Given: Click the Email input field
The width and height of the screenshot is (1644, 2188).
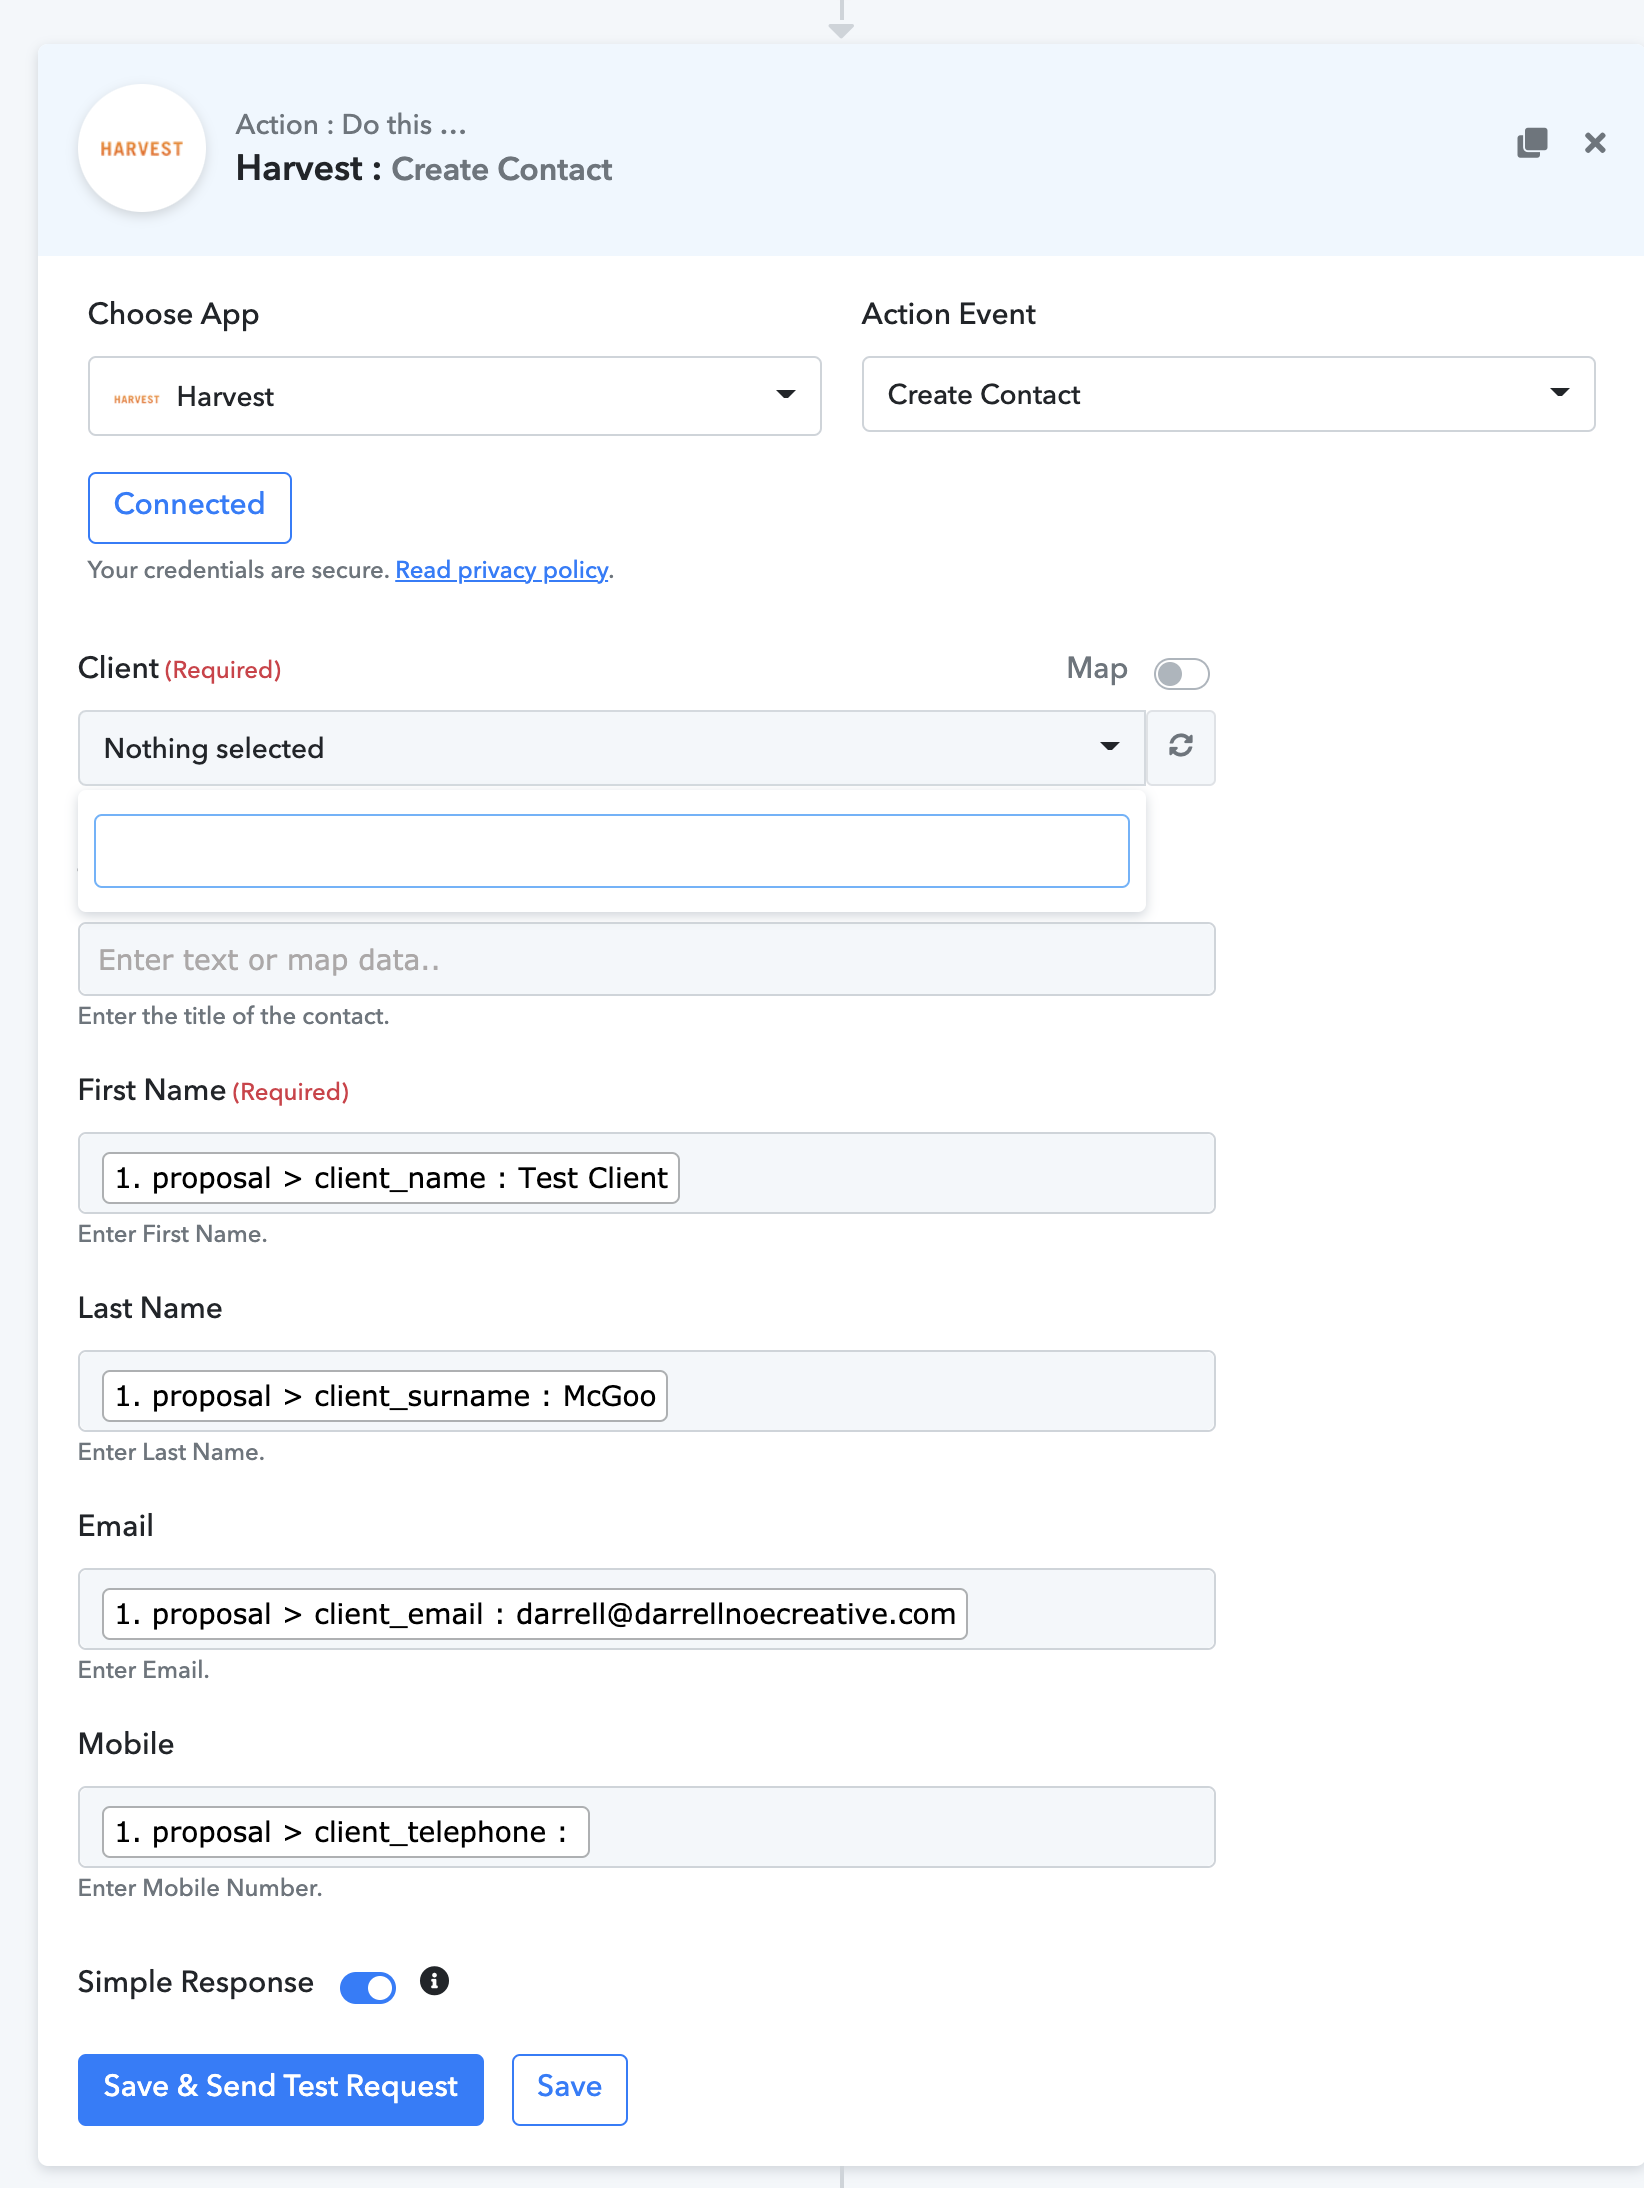Looking at the screenshot, I should click(x=647, y=1609).
